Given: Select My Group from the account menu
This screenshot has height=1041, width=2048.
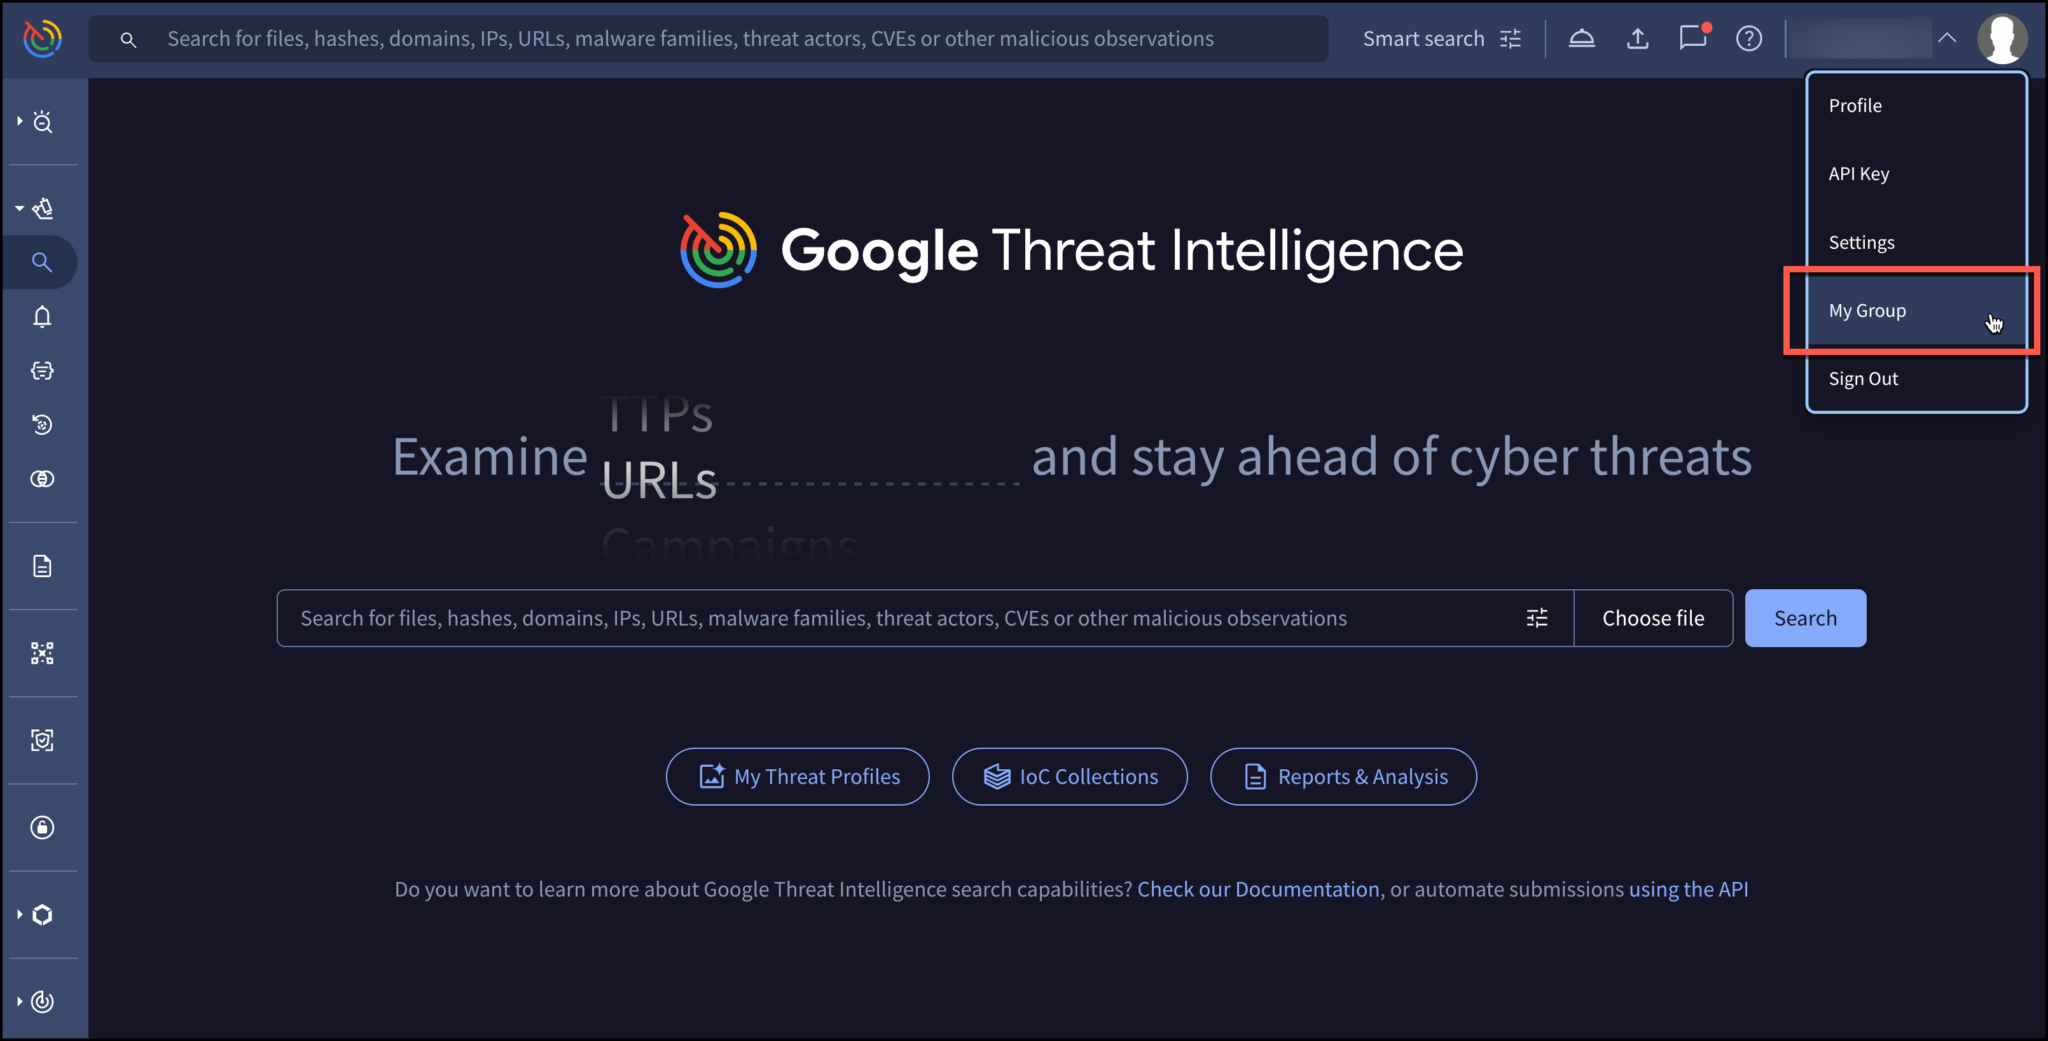Looking at the screenshot, I should tap(1867, 310).
